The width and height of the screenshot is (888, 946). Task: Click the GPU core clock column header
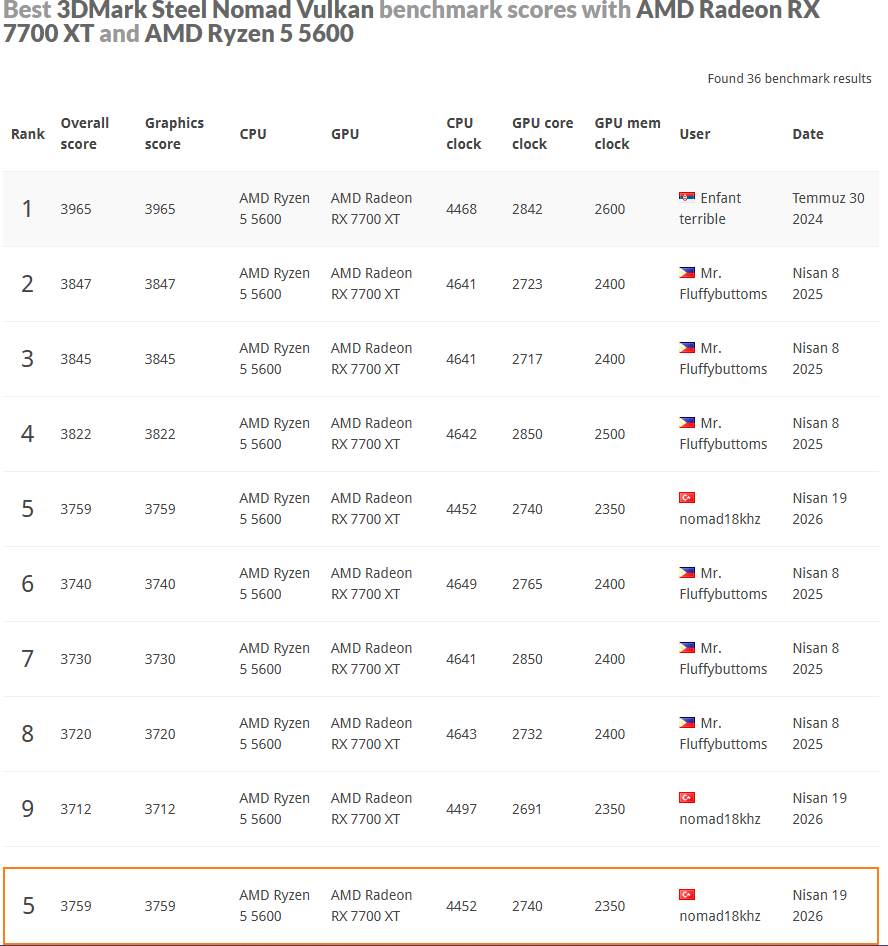[x=542, y=133]
